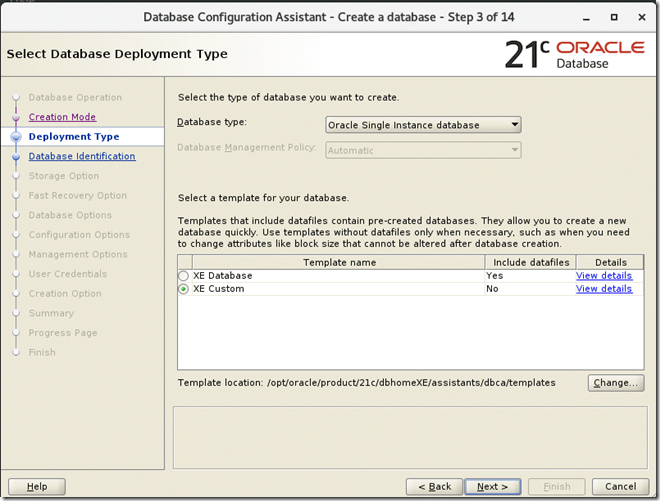Screen dimensions: 660x501
Task: Click the Deployment Type step
Action: (74, 137)
